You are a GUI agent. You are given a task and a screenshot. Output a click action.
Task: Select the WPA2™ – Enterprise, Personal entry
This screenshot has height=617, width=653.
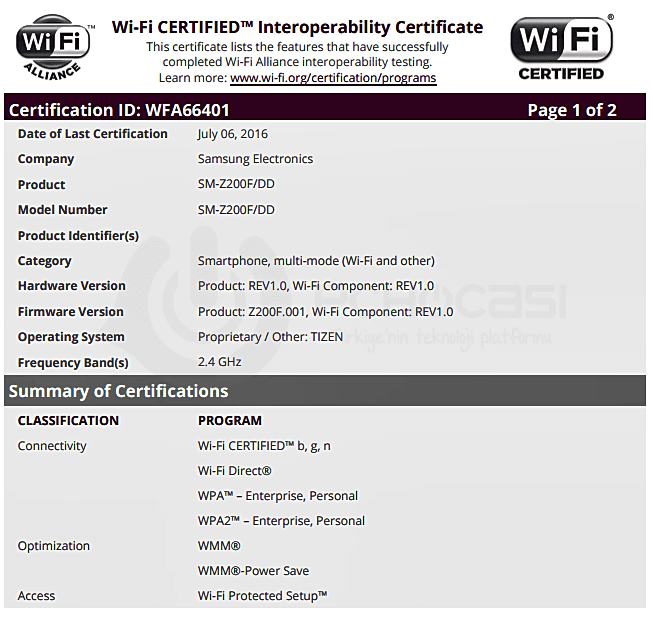tap(281, 521)
